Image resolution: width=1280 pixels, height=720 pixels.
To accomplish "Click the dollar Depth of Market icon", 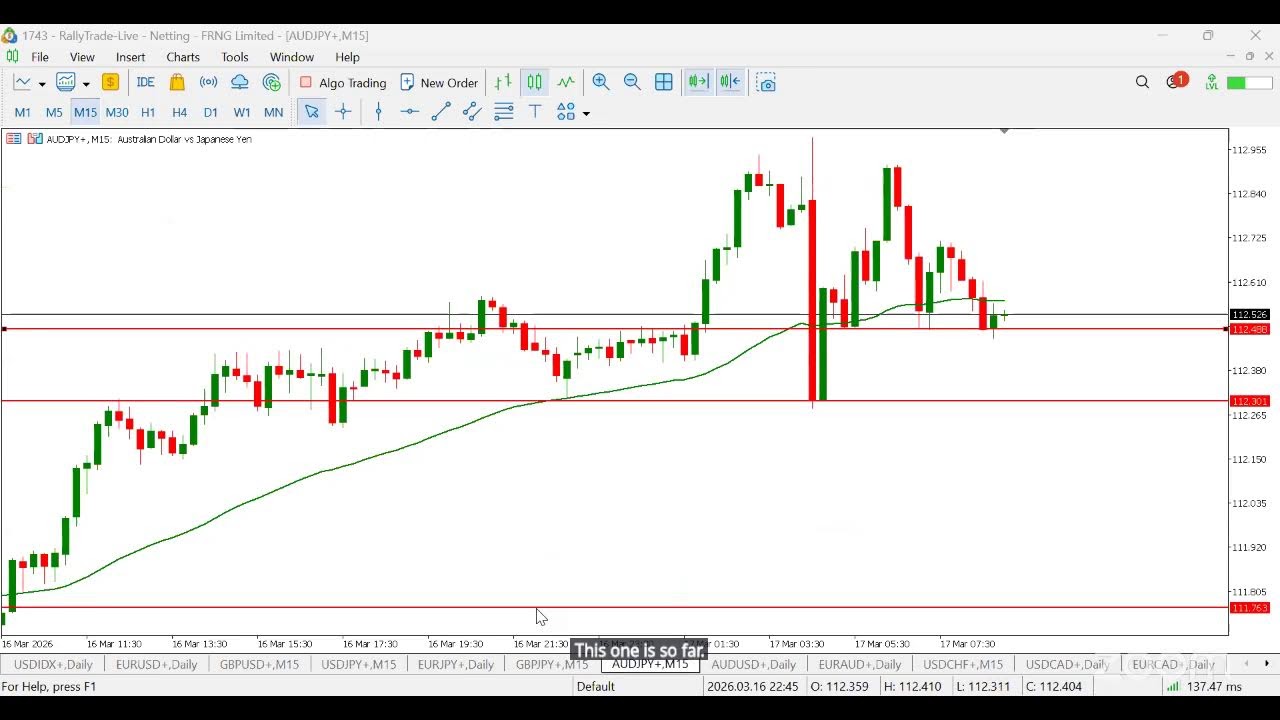I will click(111, 83).
